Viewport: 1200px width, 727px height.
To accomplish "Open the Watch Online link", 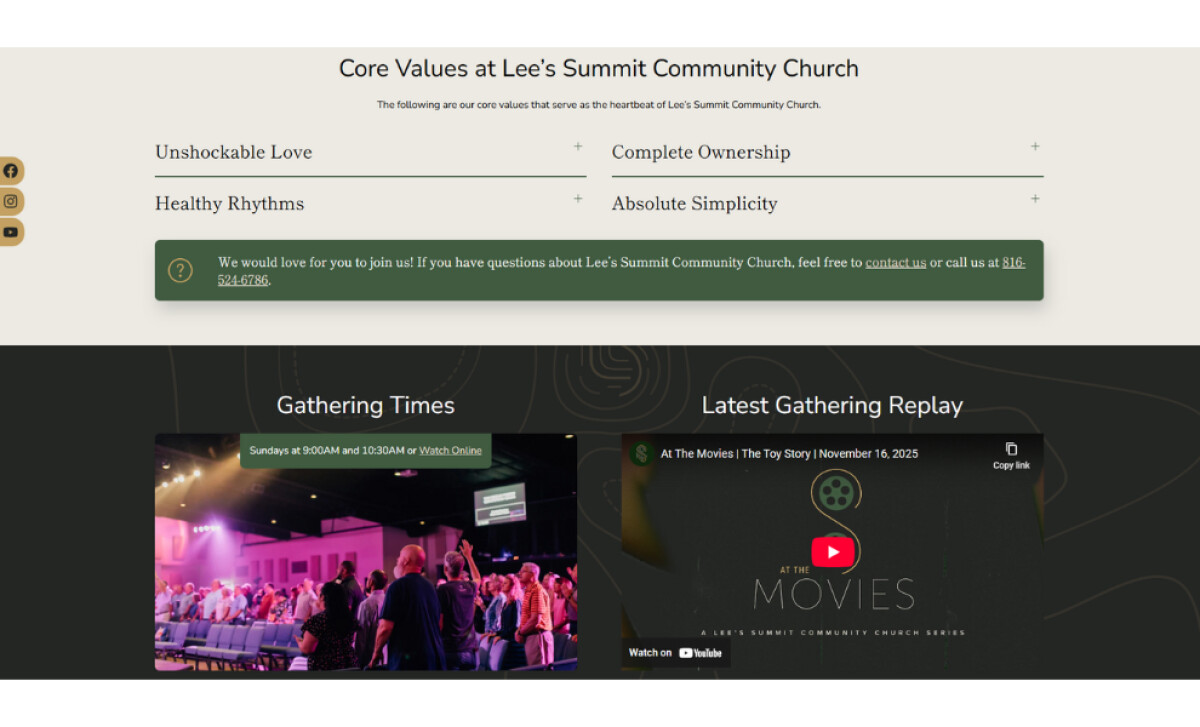I will pos(450,451).
